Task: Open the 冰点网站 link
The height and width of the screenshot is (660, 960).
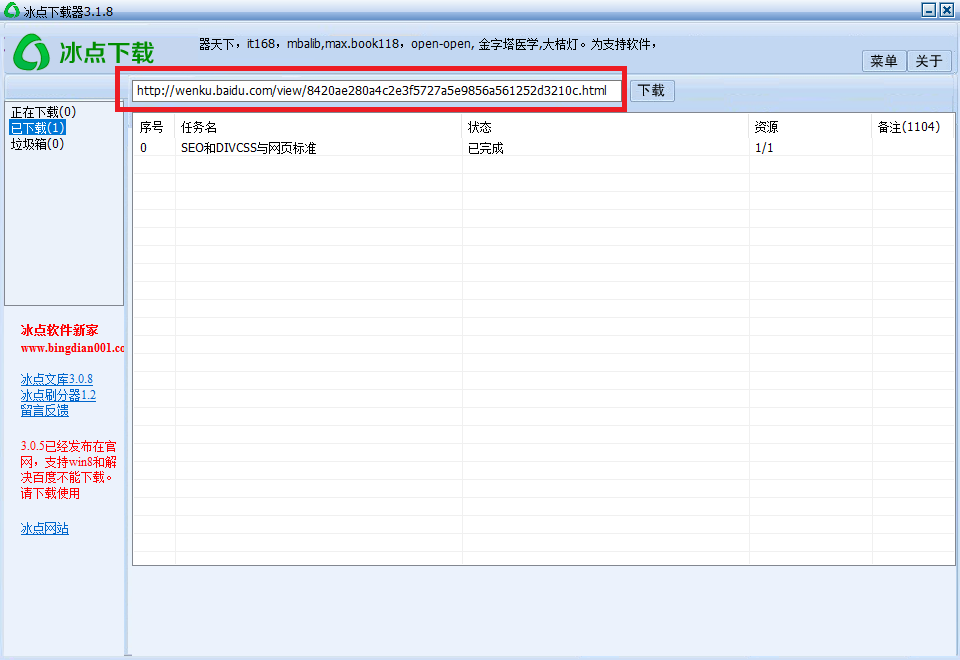Action: click(x=45, y=528)
